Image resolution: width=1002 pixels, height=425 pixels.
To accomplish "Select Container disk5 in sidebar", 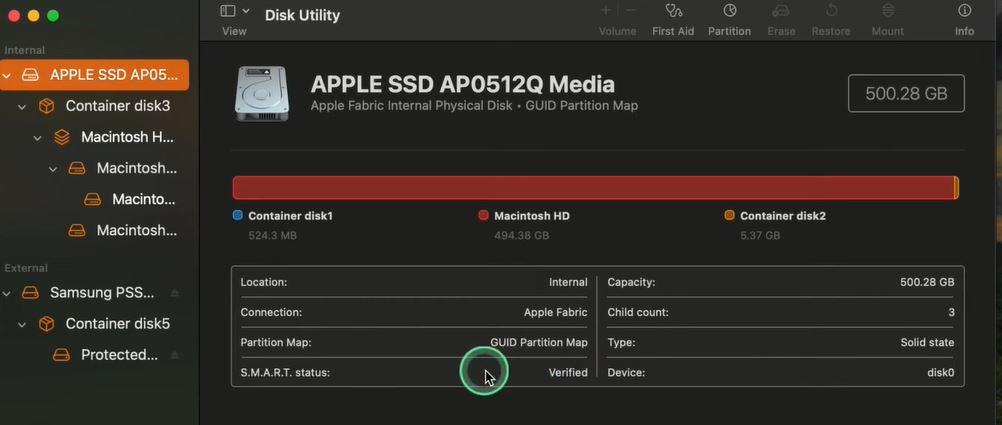I will (118, 324).
